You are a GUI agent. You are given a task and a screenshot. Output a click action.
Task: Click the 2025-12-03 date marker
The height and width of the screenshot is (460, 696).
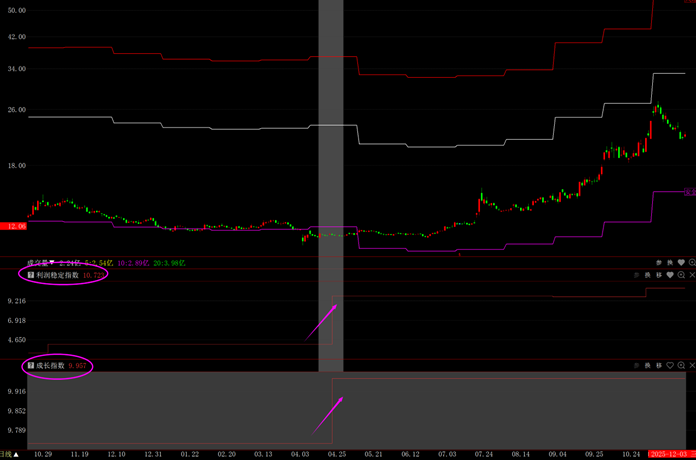click(x=672, y=454)
